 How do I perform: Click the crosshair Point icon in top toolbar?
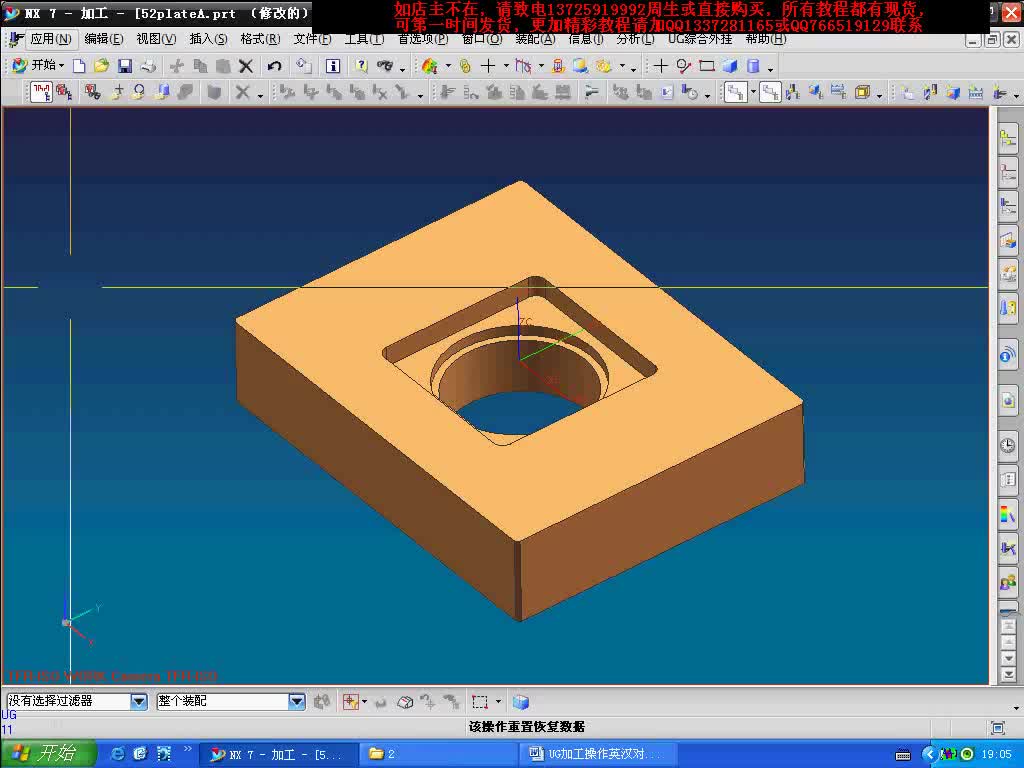(660, 66)
